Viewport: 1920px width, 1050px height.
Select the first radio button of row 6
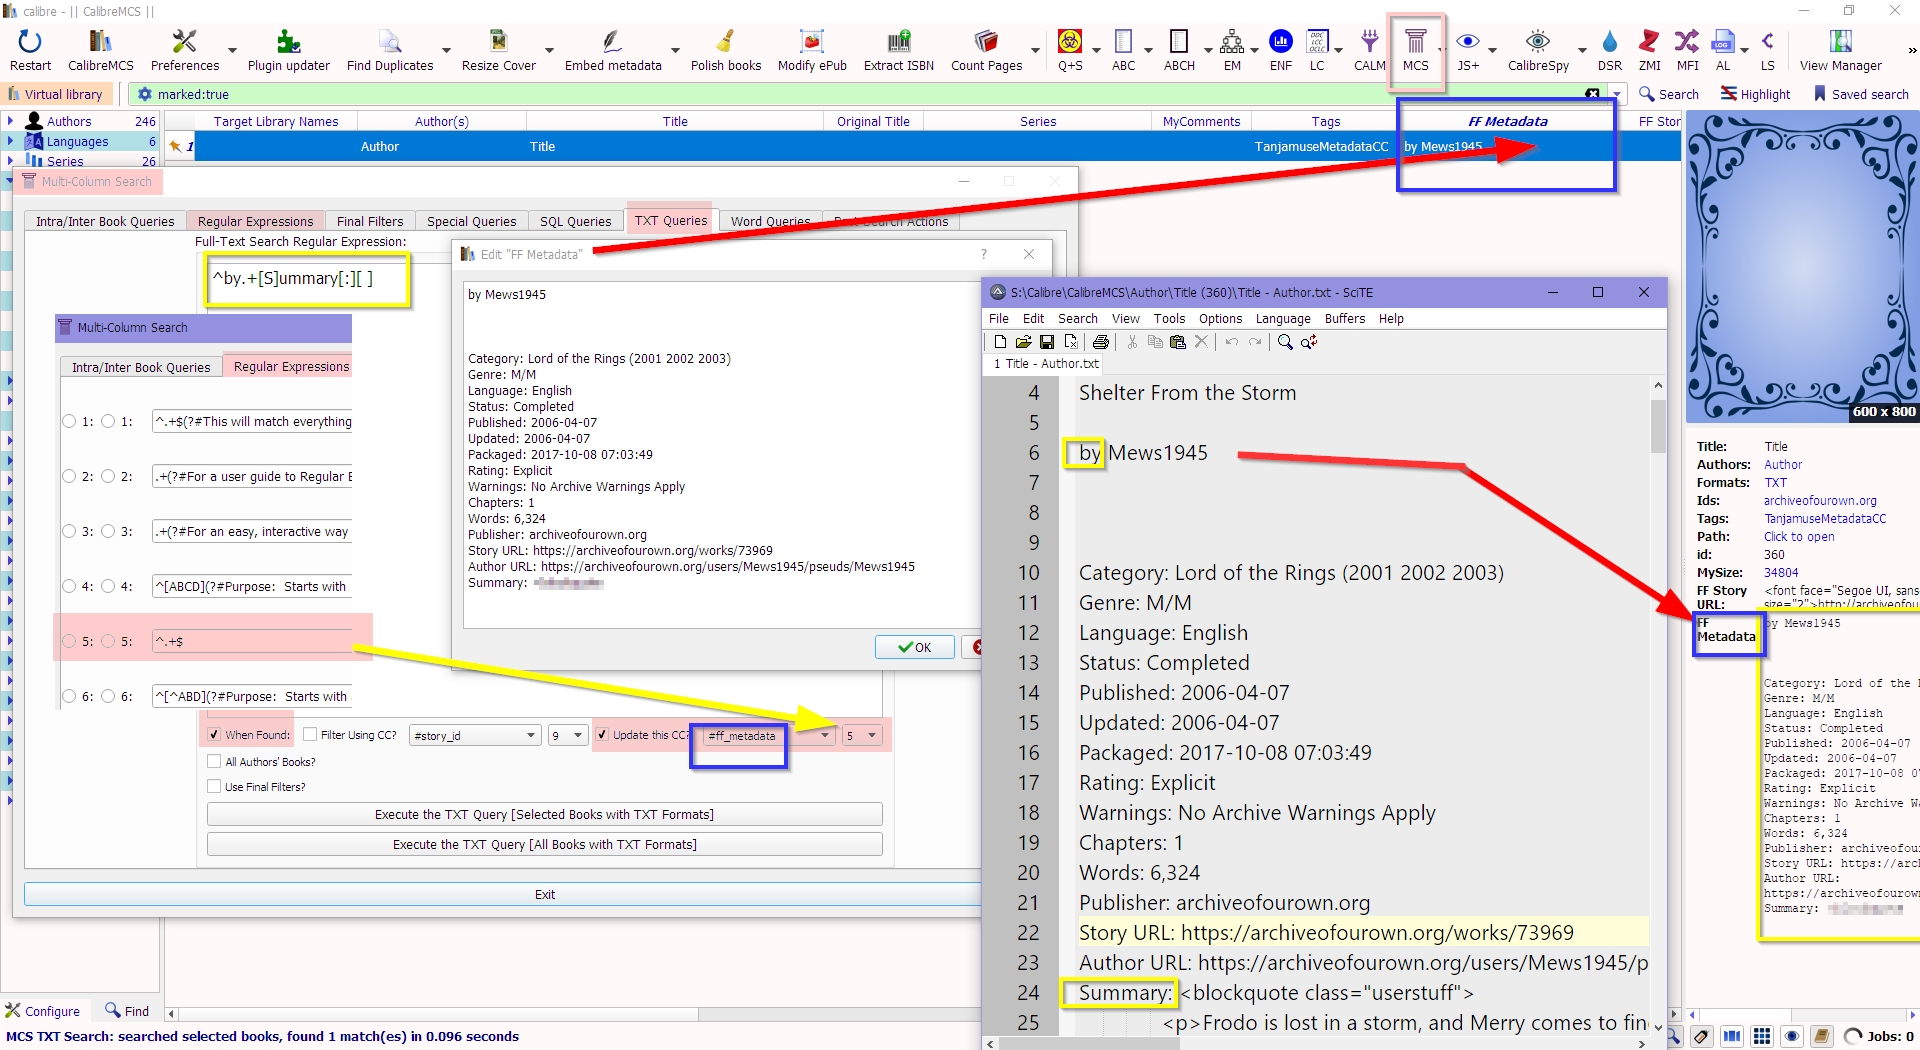(69, 697)
